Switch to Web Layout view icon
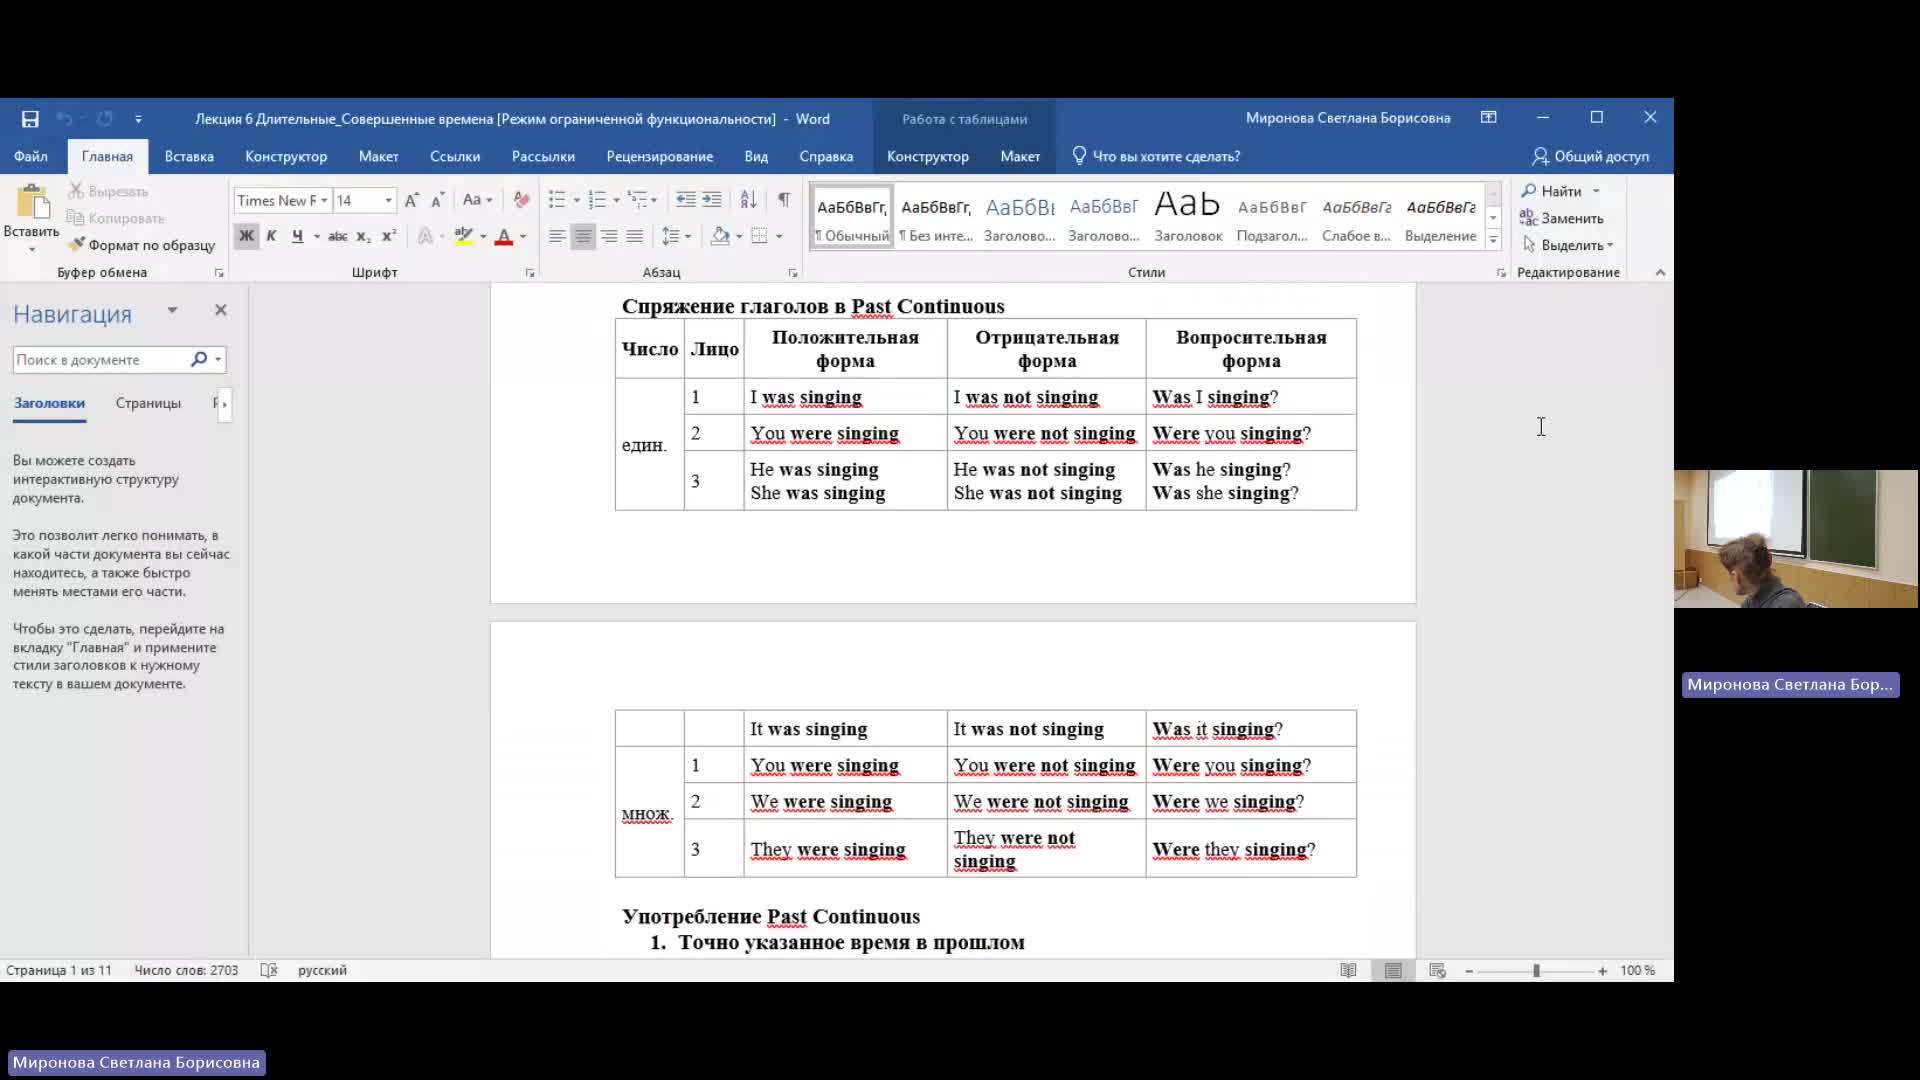Viewport: 1920px width, 1080px height. coord(1438,970)
